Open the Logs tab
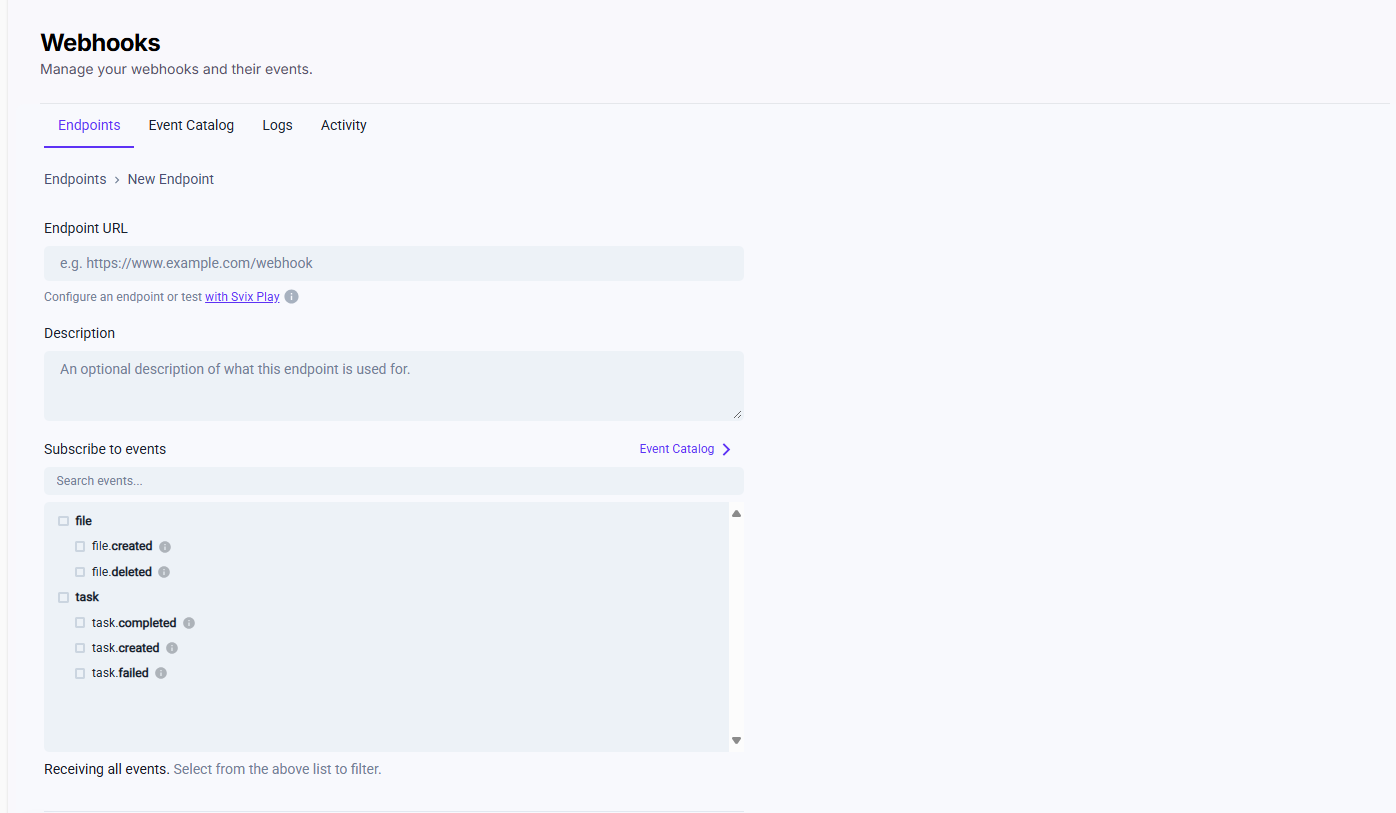Screen dimensions: 1396x813 click(x=277, y=125)
